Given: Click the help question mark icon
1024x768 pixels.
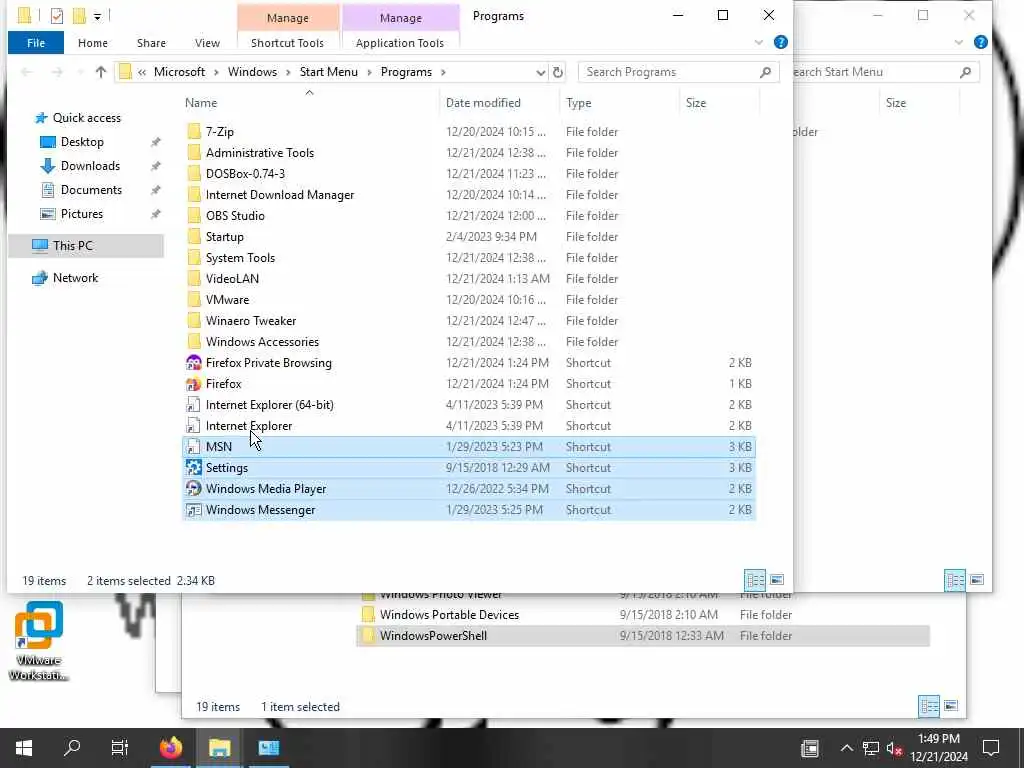Looking at the screenshot, I should pos(780,42).
